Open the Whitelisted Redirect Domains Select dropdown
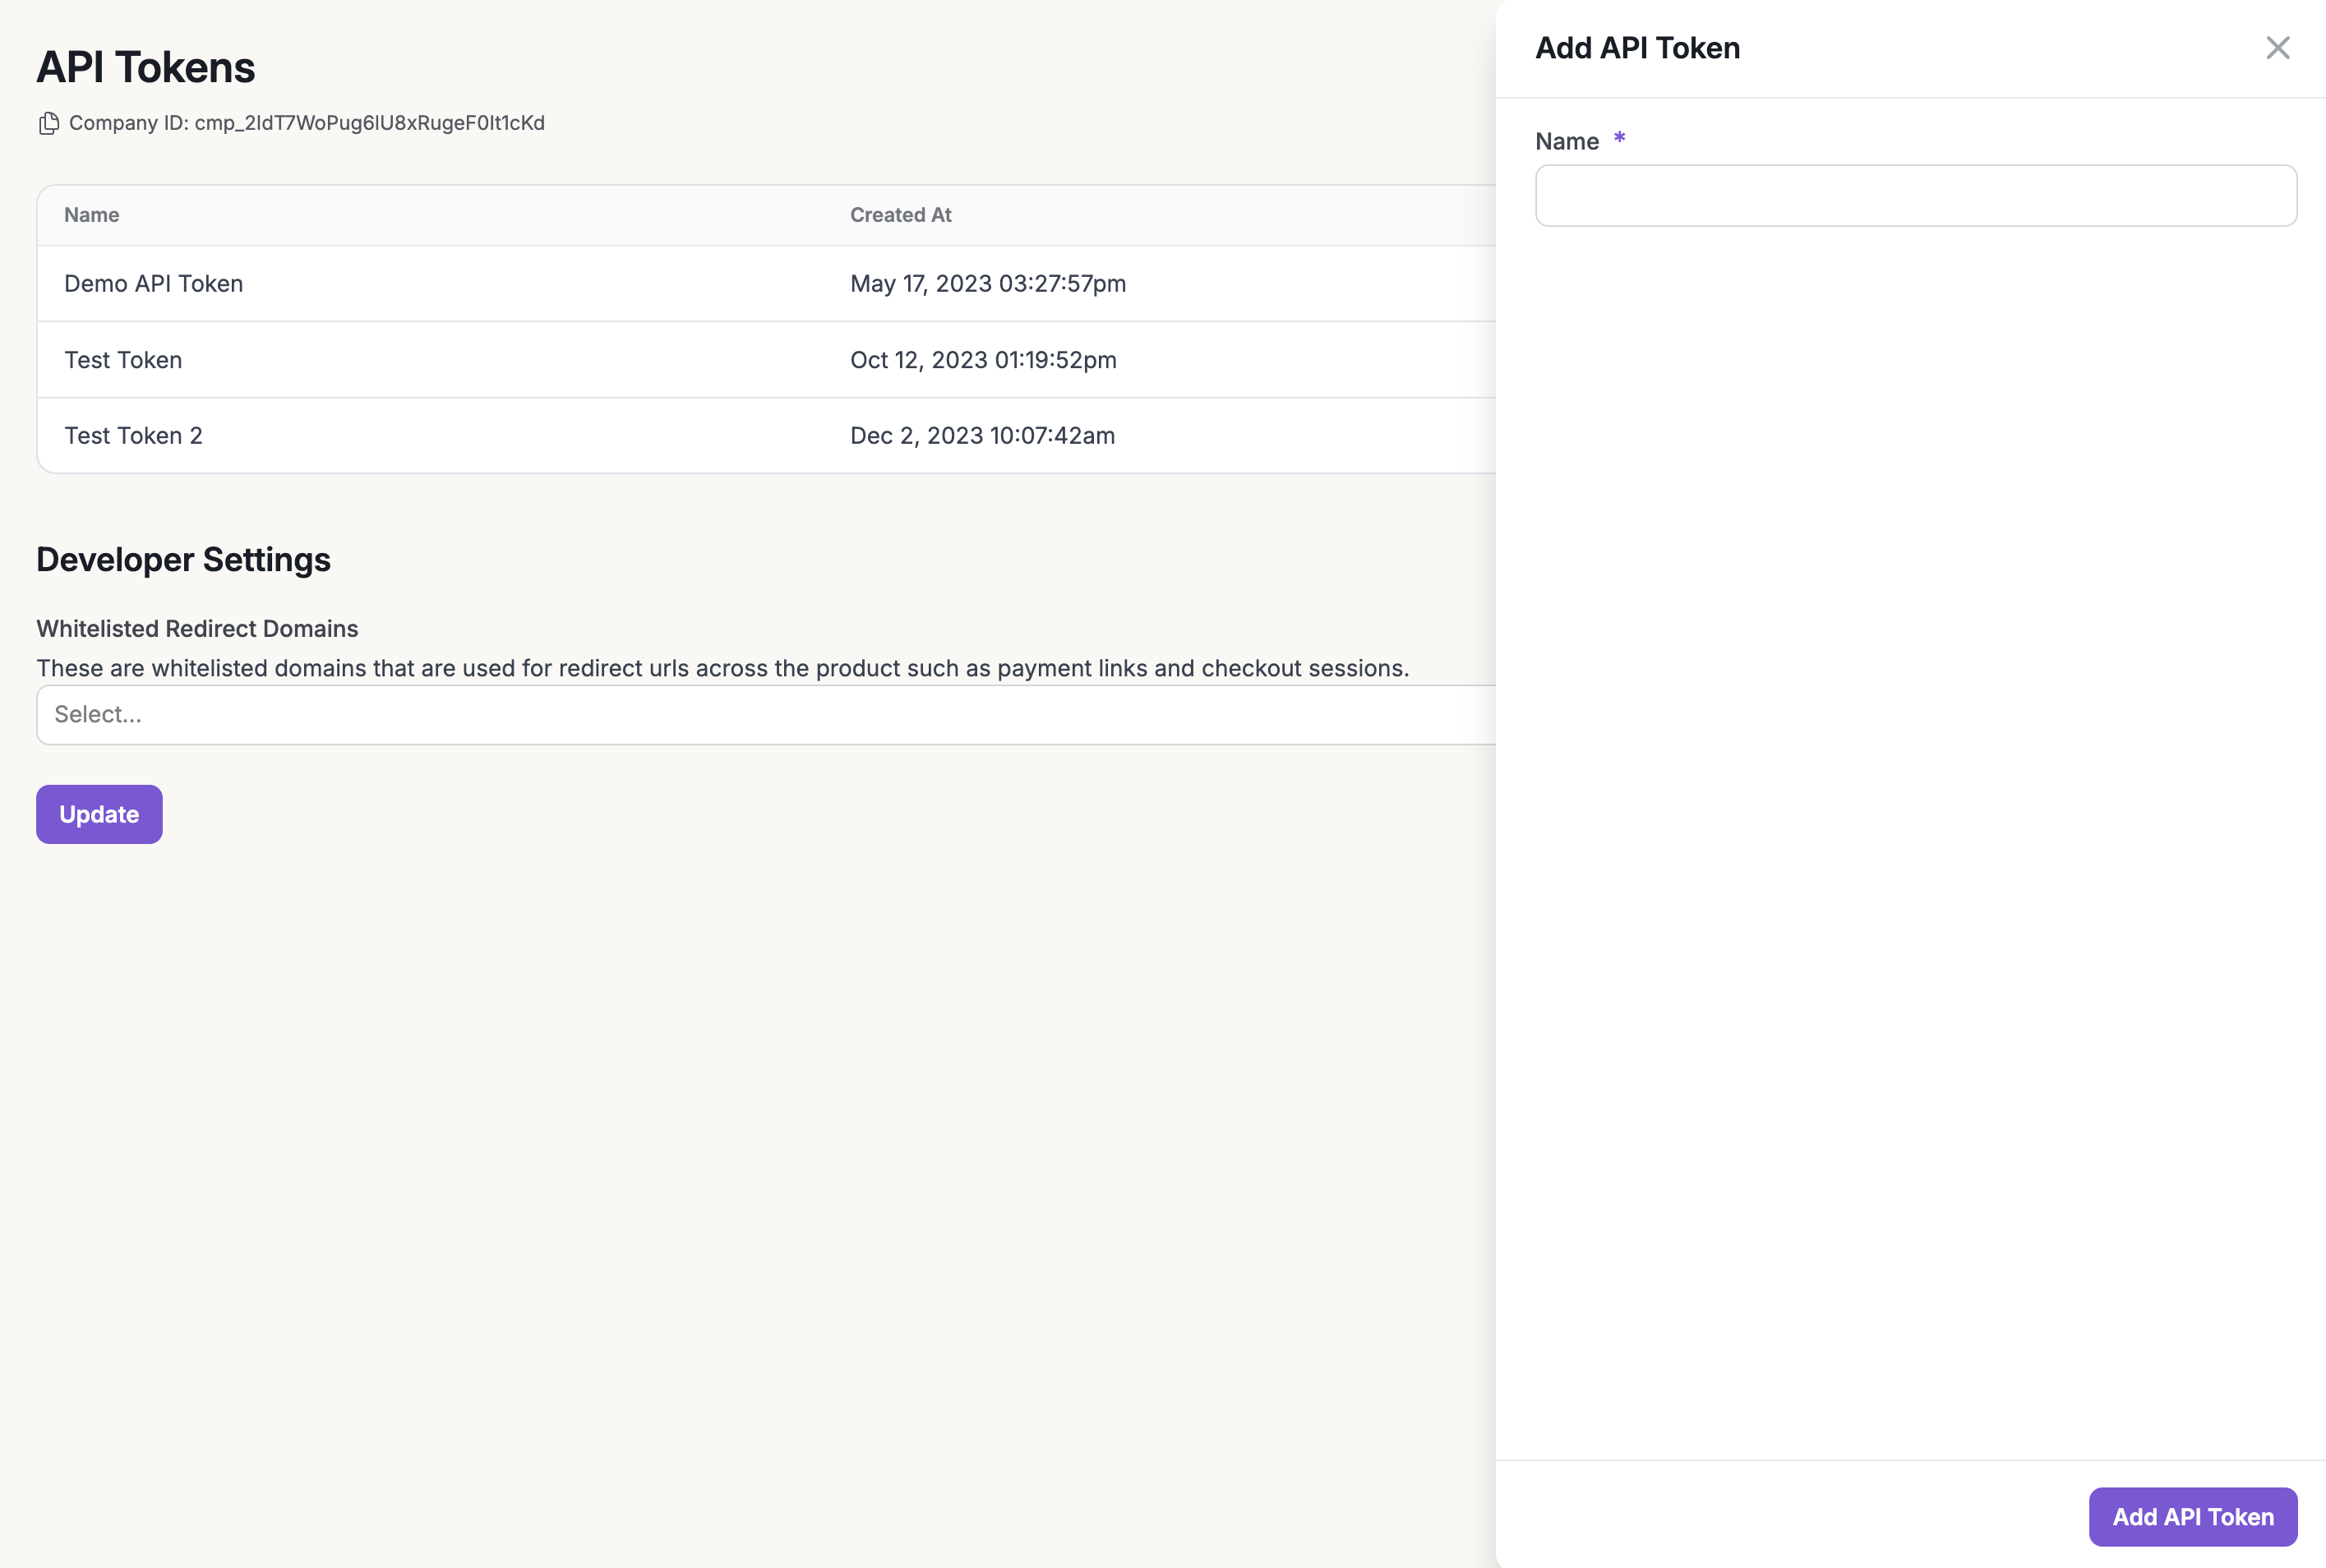Screen dimensions: 2326x1568 click(x=765, y=714)
